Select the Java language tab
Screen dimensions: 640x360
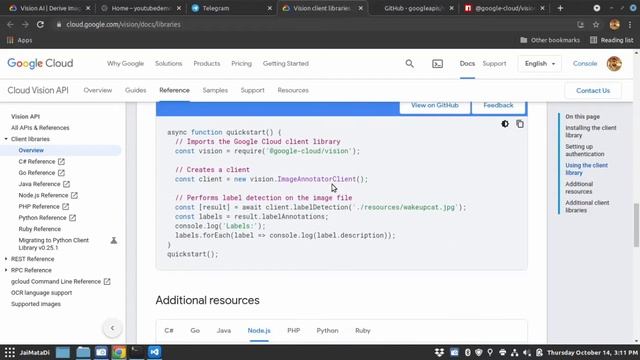click(x=224, y=331)
